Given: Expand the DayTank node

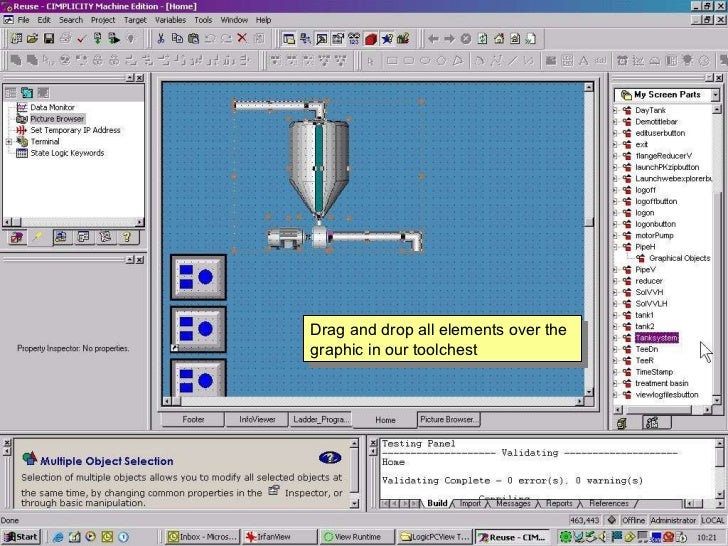Looking at the screenshot, I should click(x=615, y=110).
